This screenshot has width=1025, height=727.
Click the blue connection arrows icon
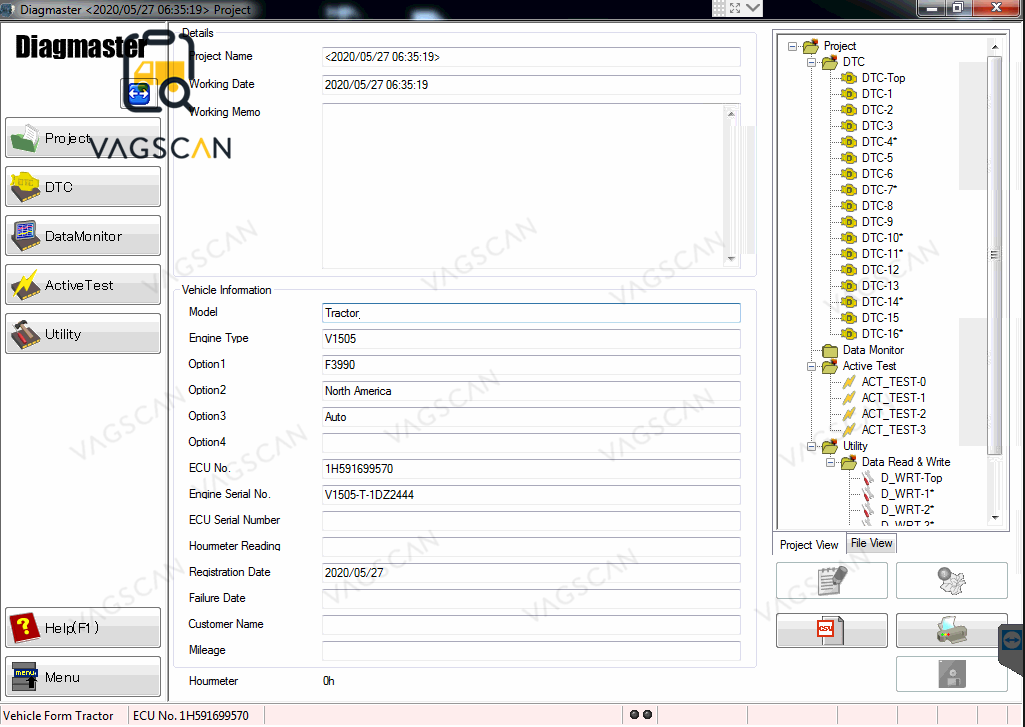pyautogui.click(x=137, y=95)
